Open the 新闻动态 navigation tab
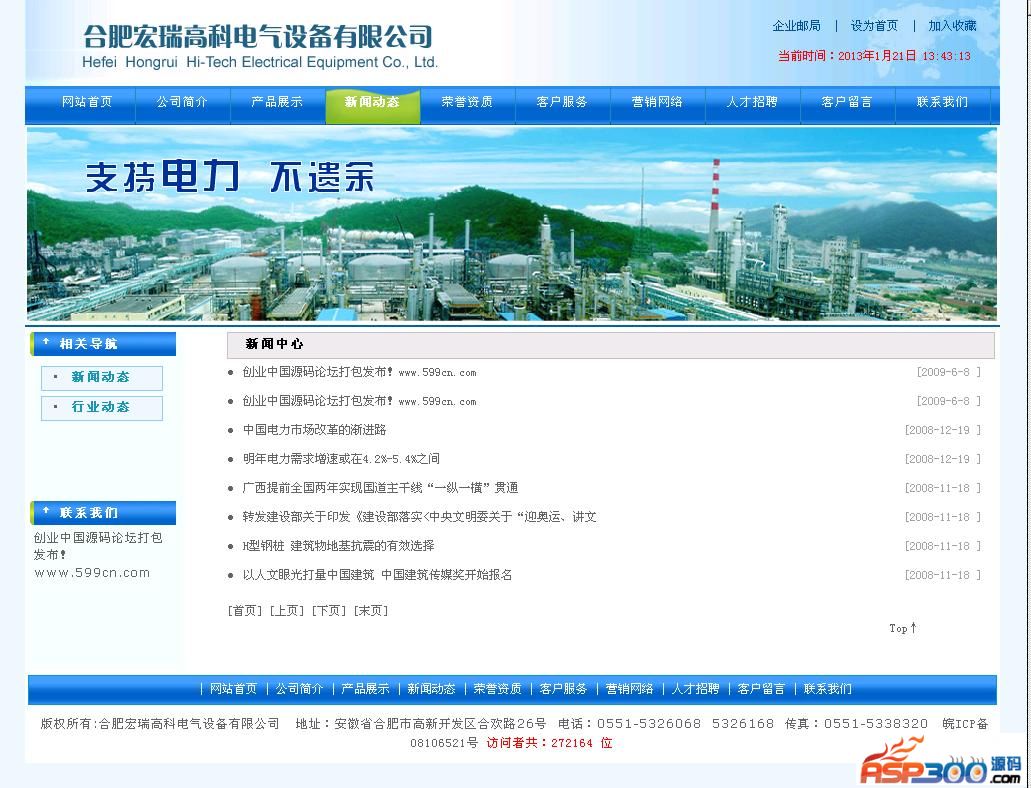The height and width of the screenshot is (788, 1031). point(372,103)
